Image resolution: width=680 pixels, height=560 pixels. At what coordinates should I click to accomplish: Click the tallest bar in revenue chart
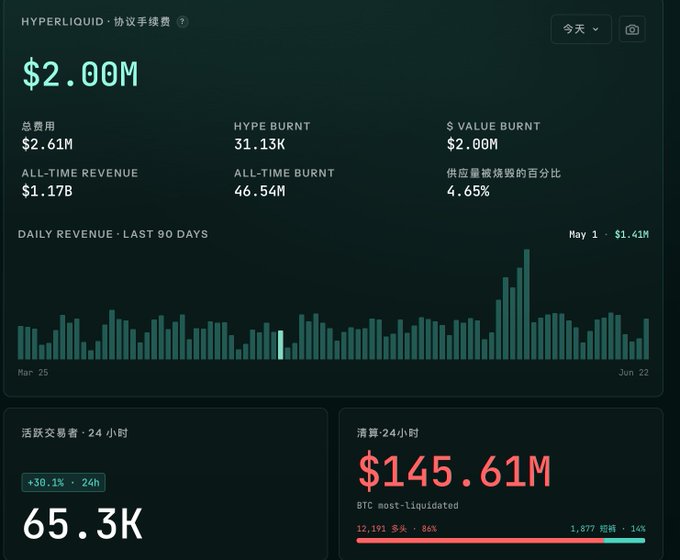(526, 304)
